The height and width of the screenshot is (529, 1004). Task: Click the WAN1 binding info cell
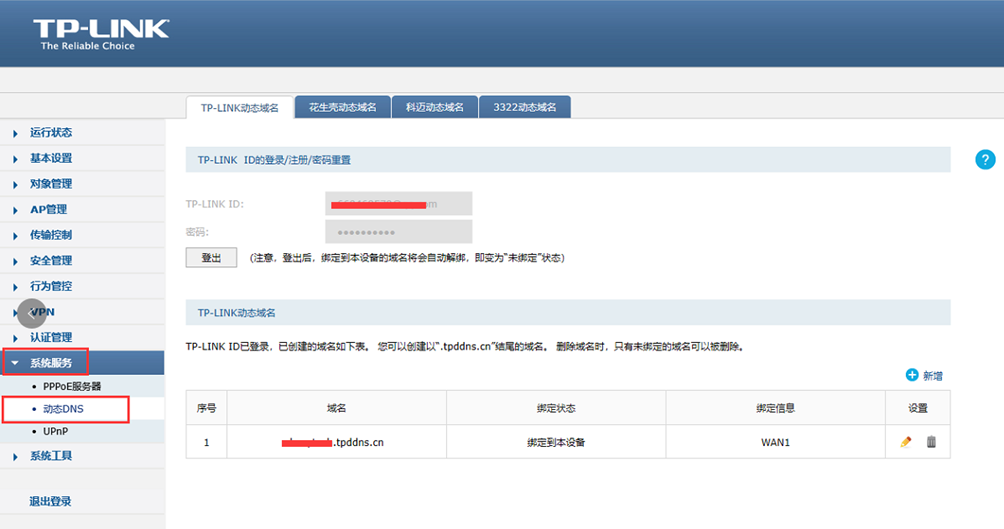coord(775,442)
